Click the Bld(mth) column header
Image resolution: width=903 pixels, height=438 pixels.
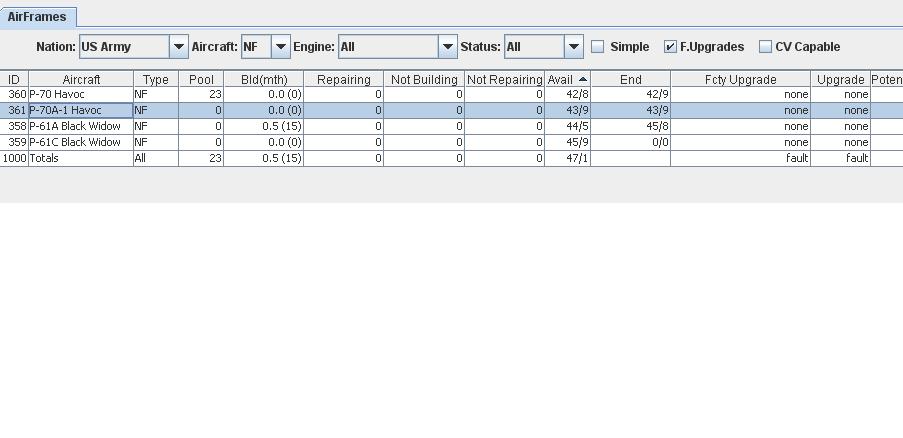coord(264,79)
